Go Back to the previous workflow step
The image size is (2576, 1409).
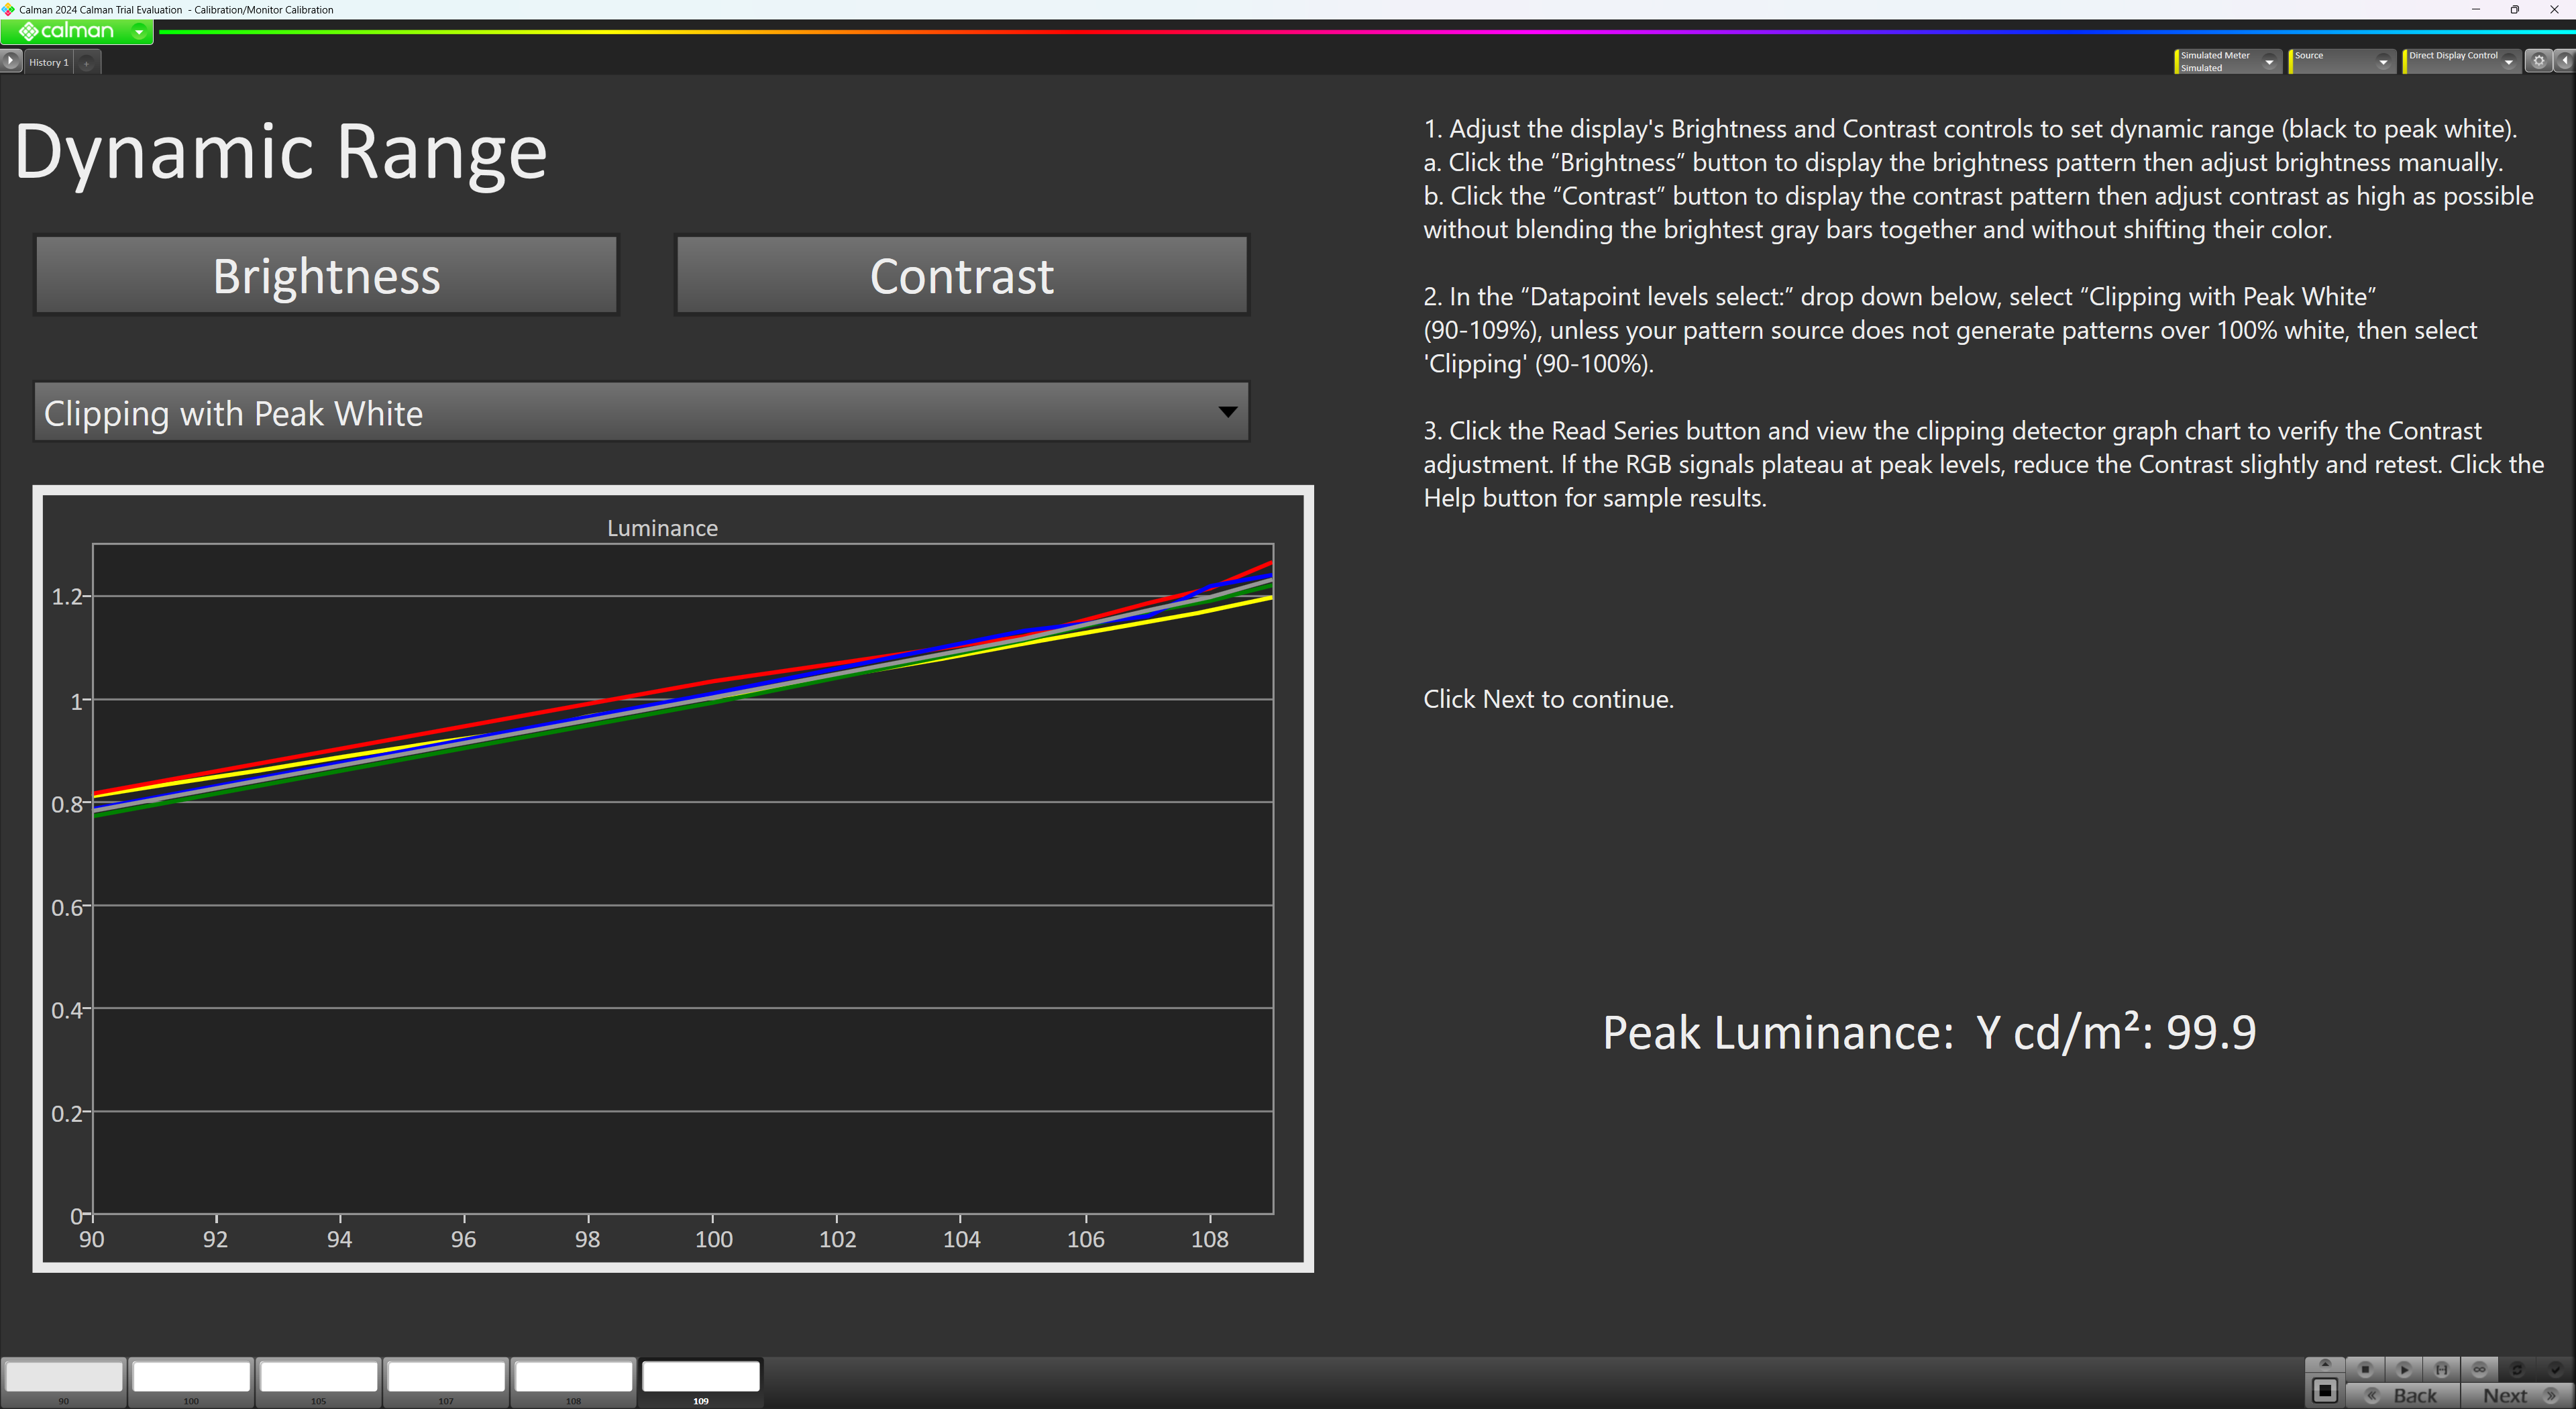coord(2403,1396)
